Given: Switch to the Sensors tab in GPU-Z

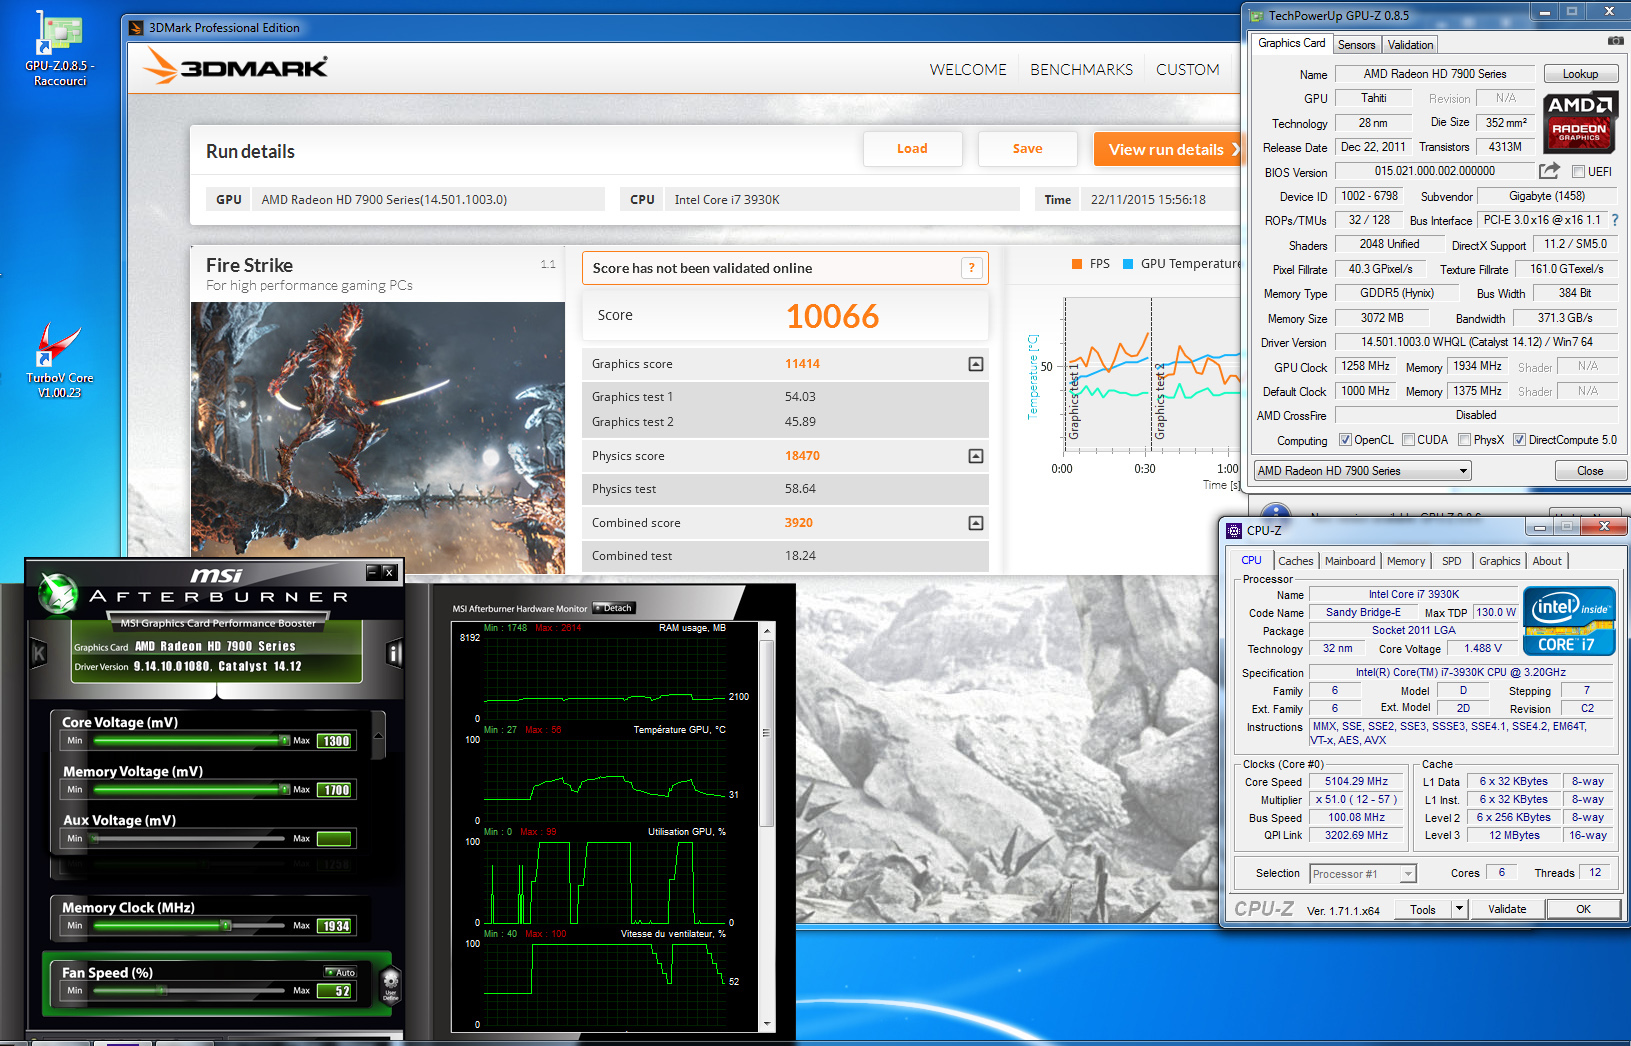Looking at the screenshot, I should coord(1357,45).
